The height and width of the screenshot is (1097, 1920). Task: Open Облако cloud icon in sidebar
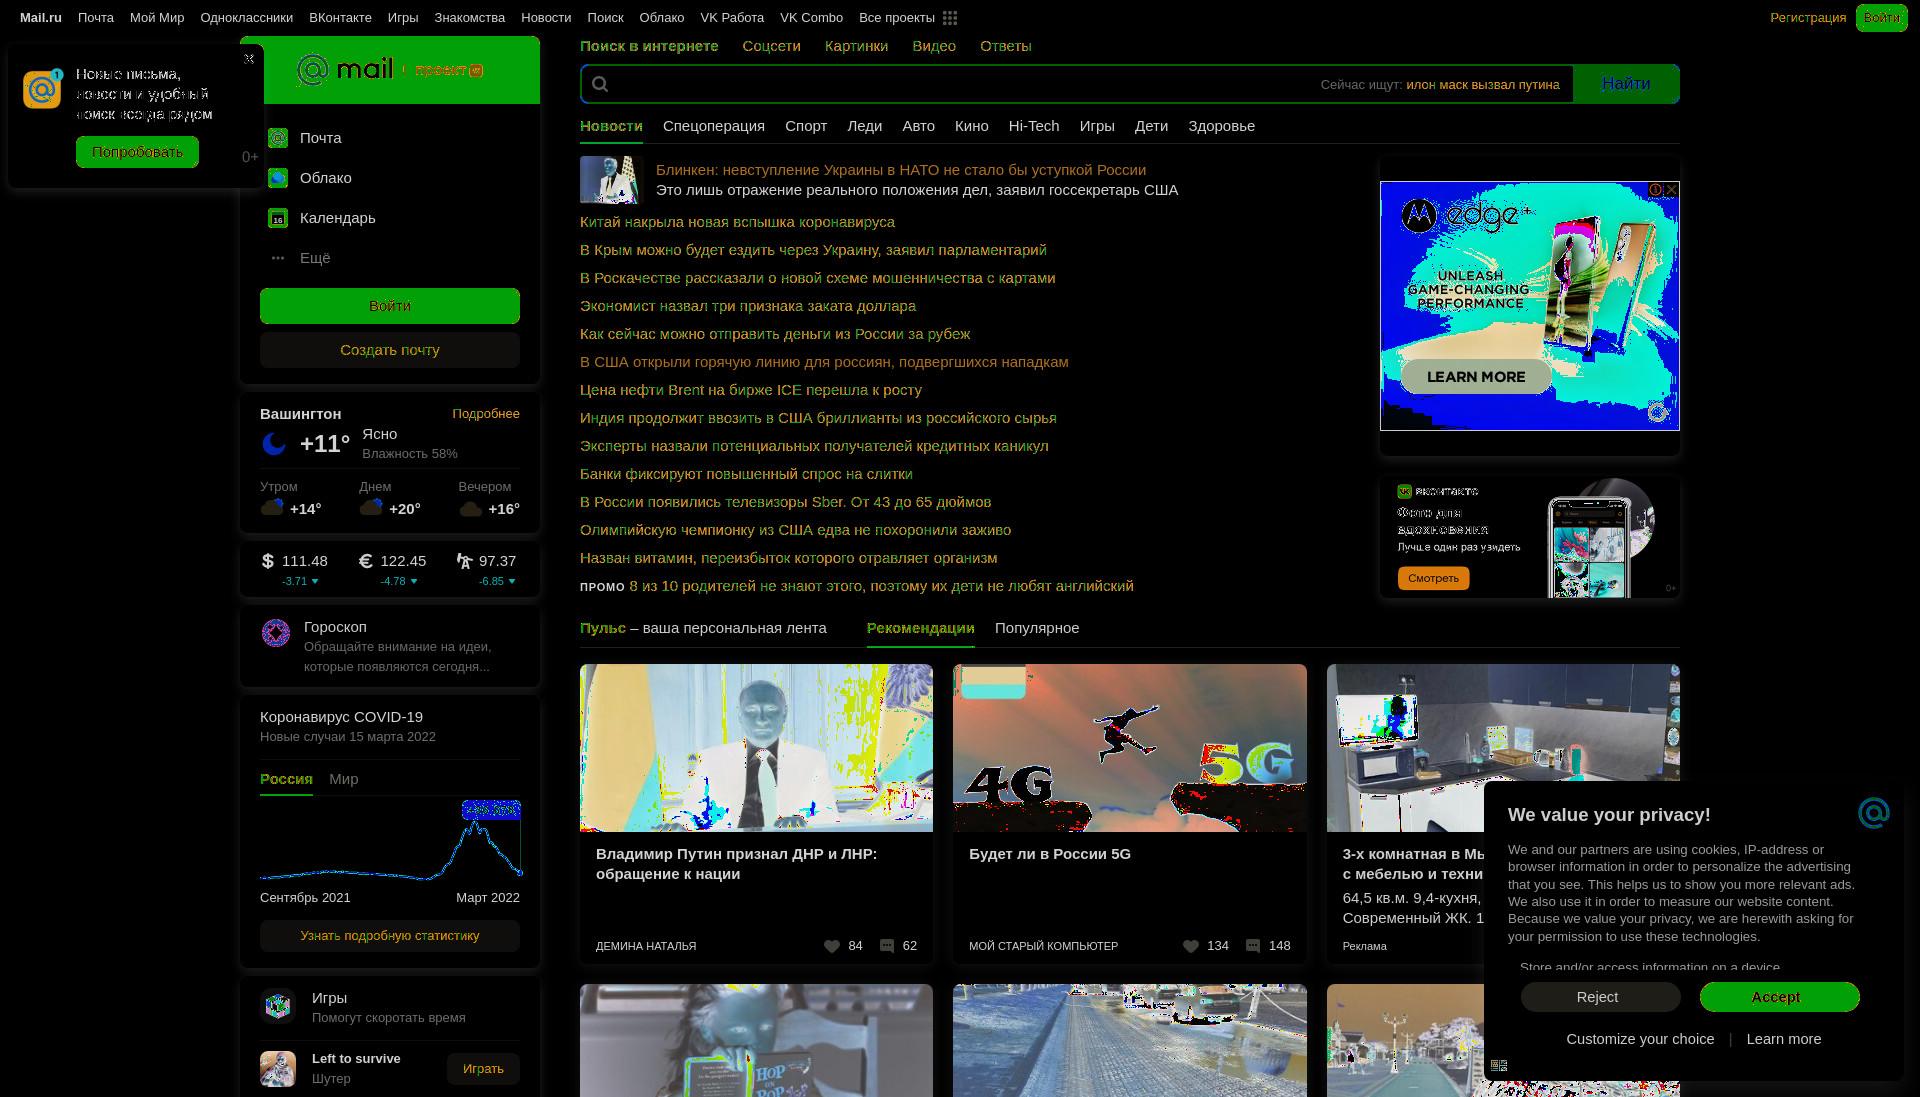click(x=278, y=178)
